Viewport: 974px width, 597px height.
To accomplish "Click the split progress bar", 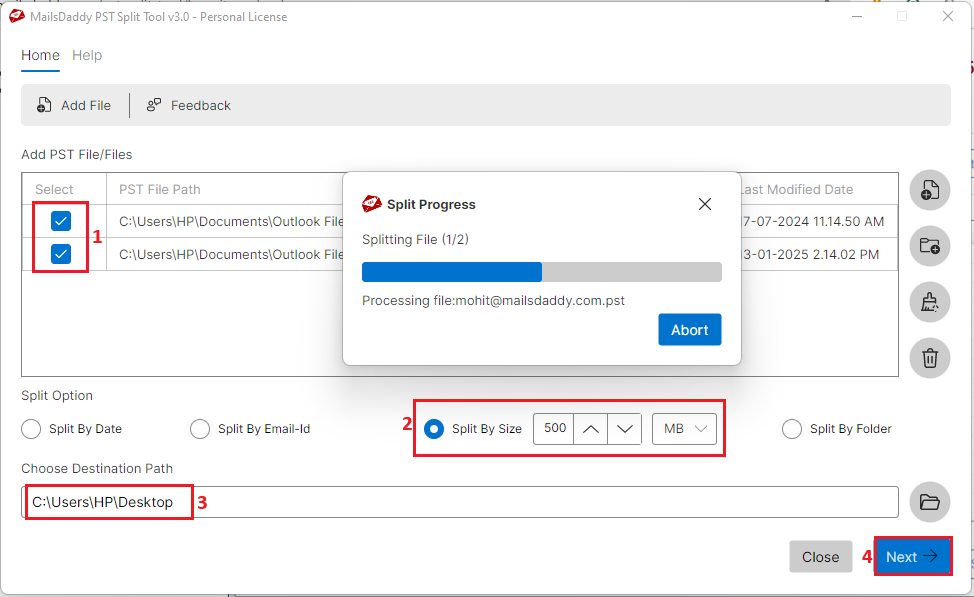I will pyautogui.click(x=542, y=272).
